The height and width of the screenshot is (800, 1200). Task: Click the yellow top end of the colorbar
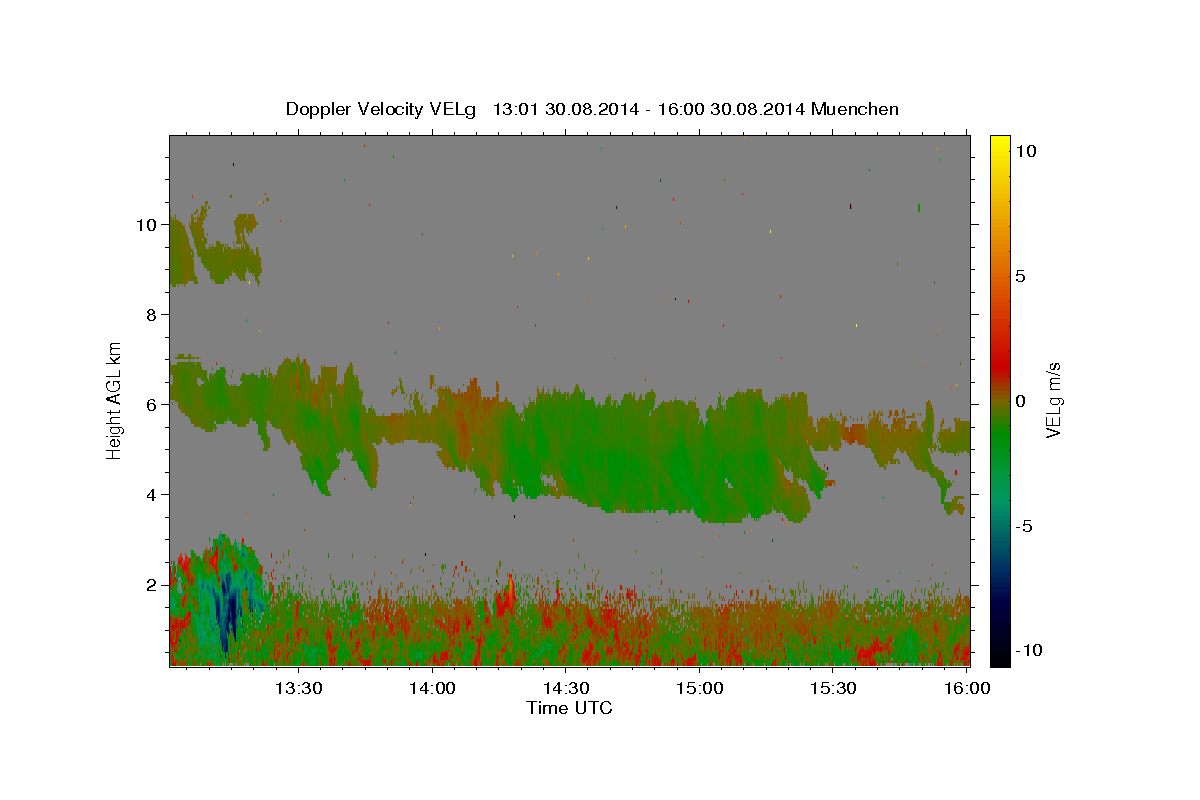[999, 142]
